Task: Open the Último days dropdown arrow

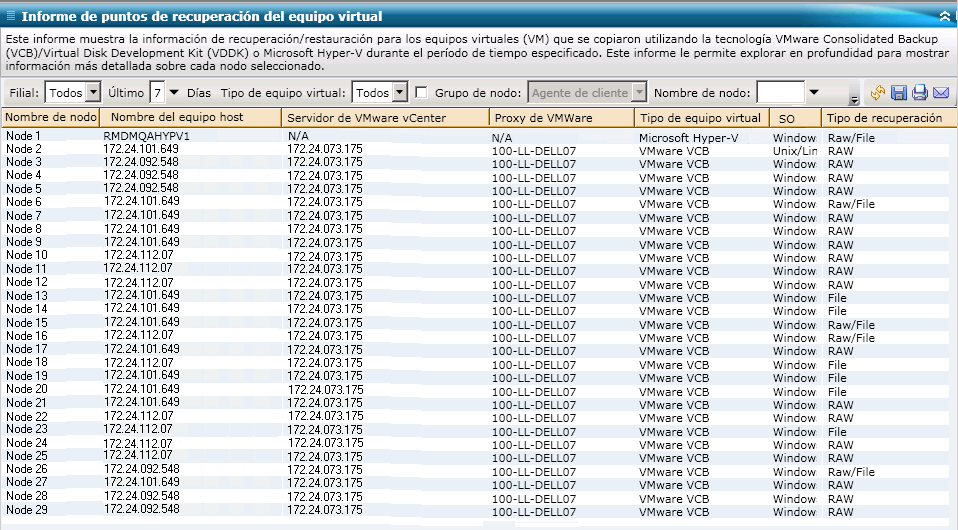Action: (174, 93)
